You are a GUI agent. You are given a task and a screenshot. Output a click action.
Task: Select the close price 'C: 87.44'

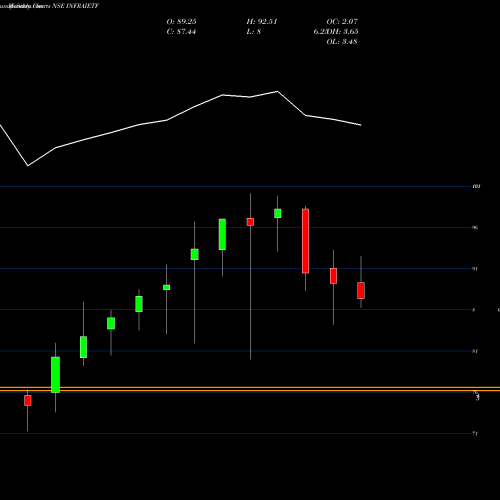pyautogui.click(x=181, y=32)
